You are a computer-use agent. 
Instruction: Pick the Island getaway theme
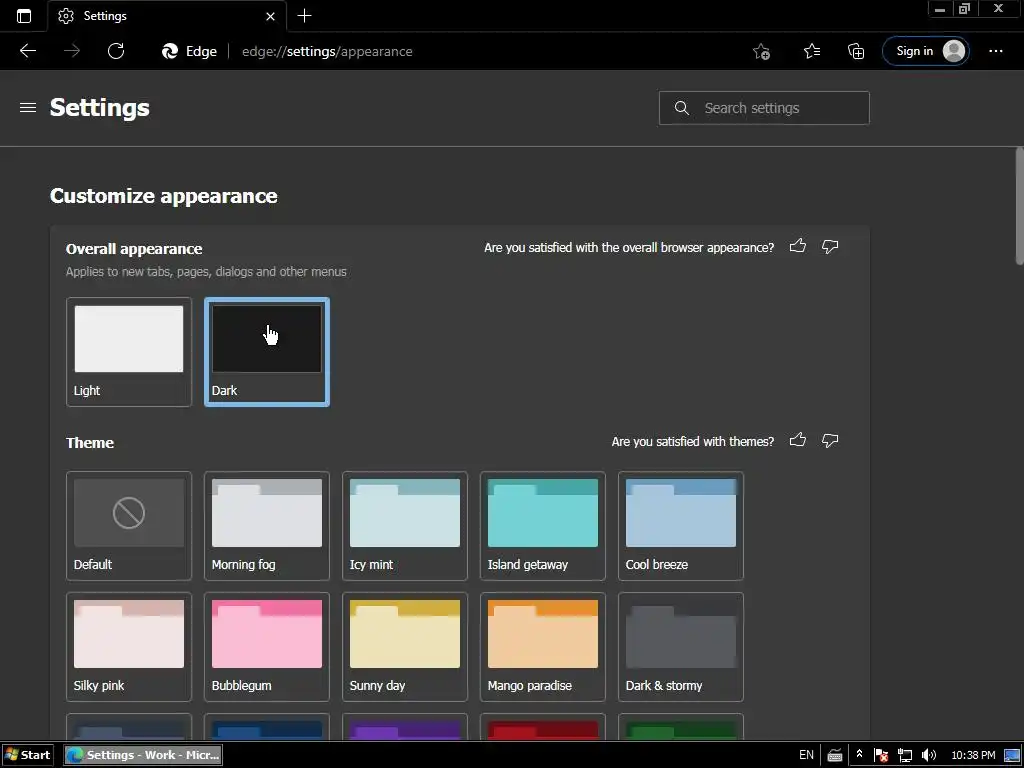[543, 526]
